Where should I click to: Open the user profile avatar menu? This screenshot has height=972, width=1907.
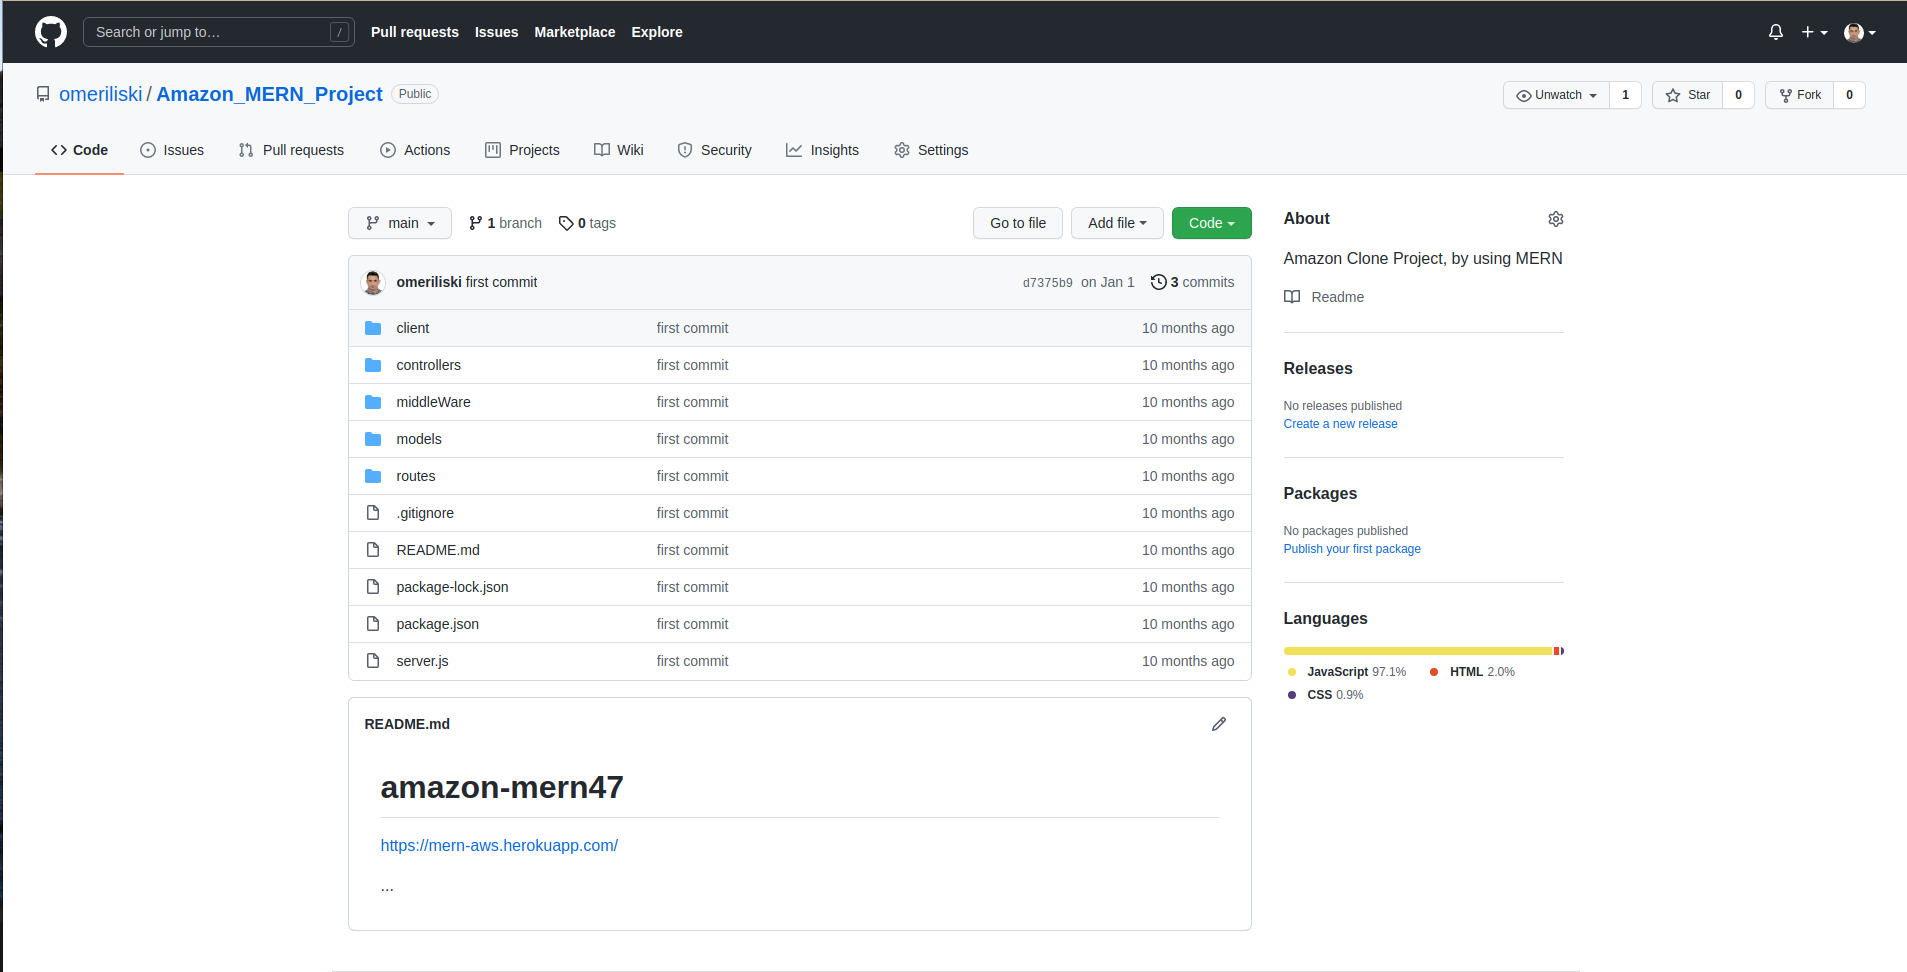[x=1859, y=32]
